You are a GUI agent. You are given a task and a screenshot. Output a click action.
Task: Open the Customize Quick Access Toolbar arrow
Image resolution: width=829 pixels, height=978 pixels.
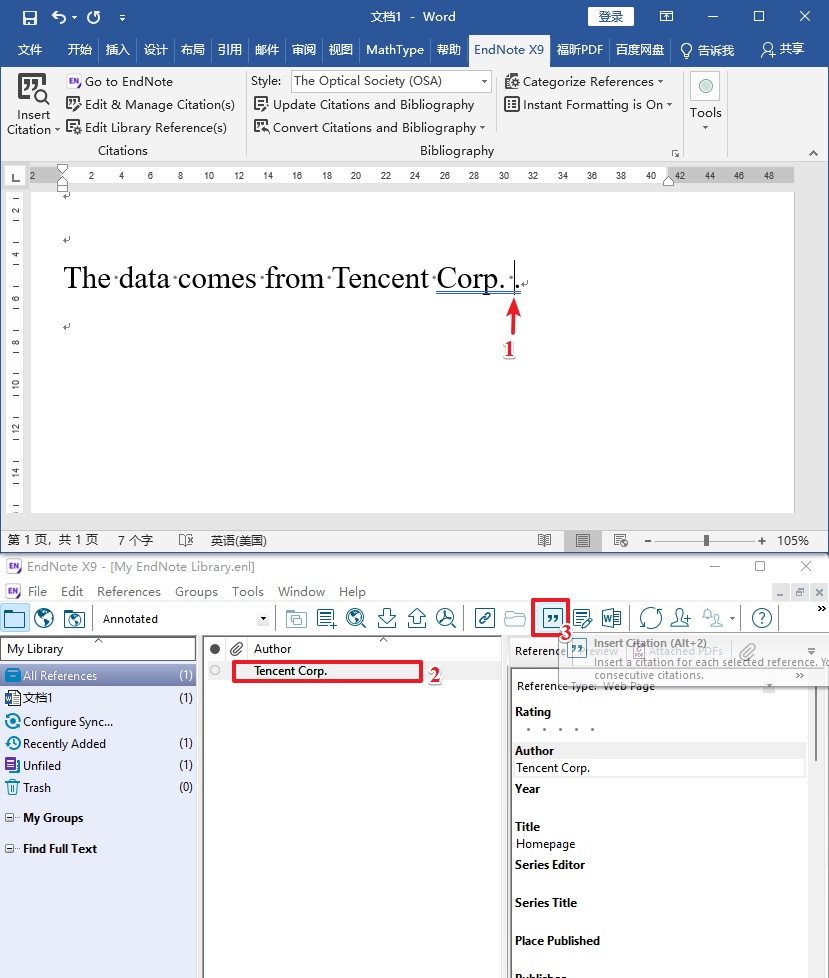pyautogui.click(x=122, y=18)
